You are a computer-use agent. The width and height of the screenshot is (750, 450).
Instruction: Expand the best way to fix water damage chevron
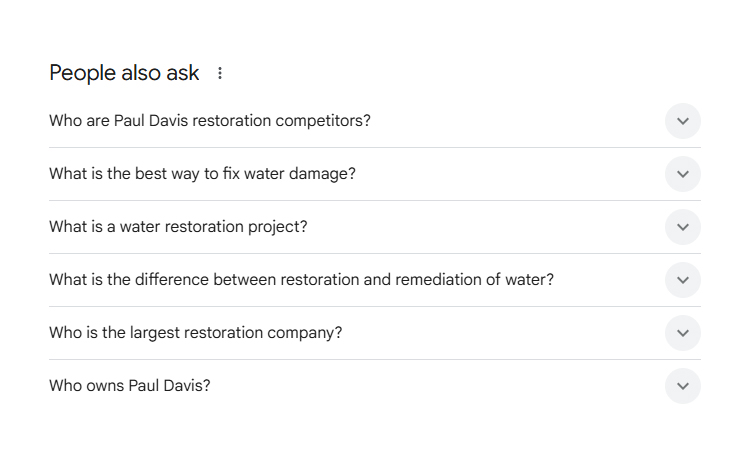[x=683, y=174]
